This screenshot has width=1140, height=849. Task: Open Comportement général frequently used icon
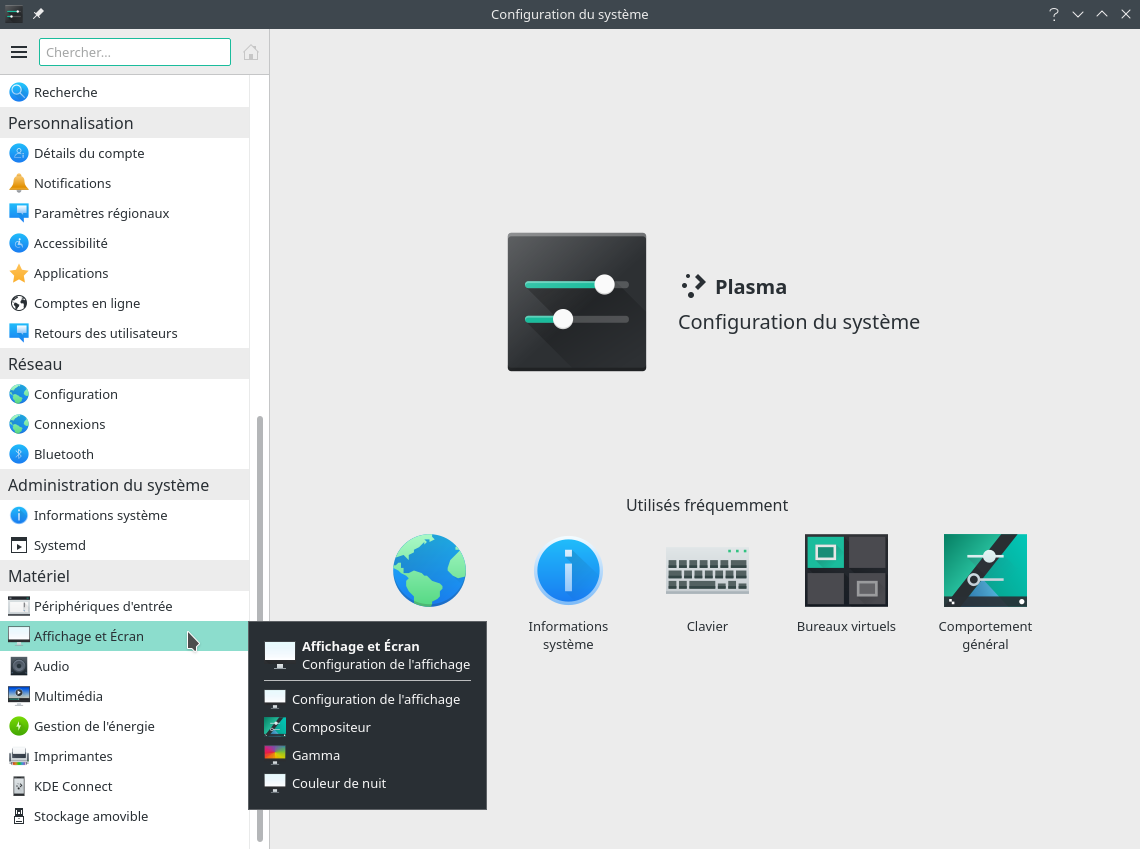[985, 571]
